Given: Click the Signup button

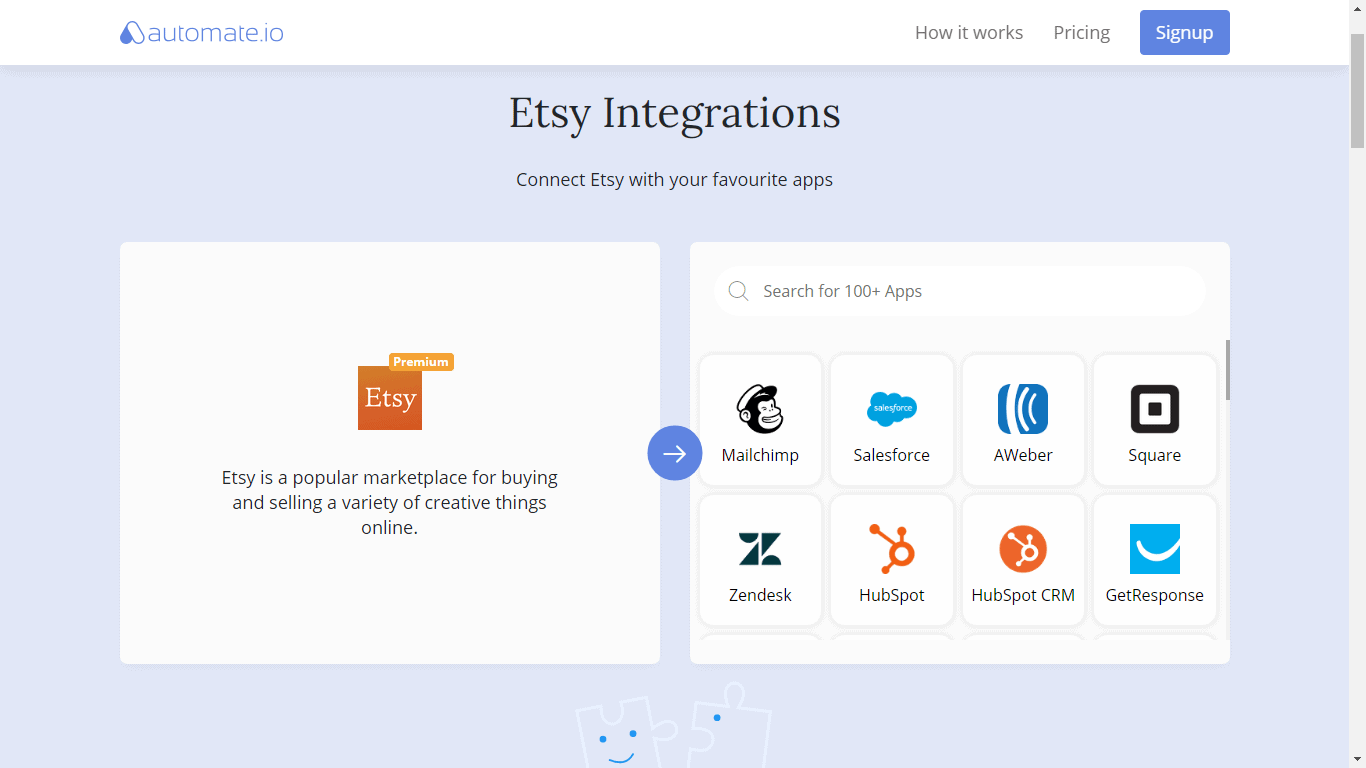Looking at the screenshot, I should coord(1185,33).
